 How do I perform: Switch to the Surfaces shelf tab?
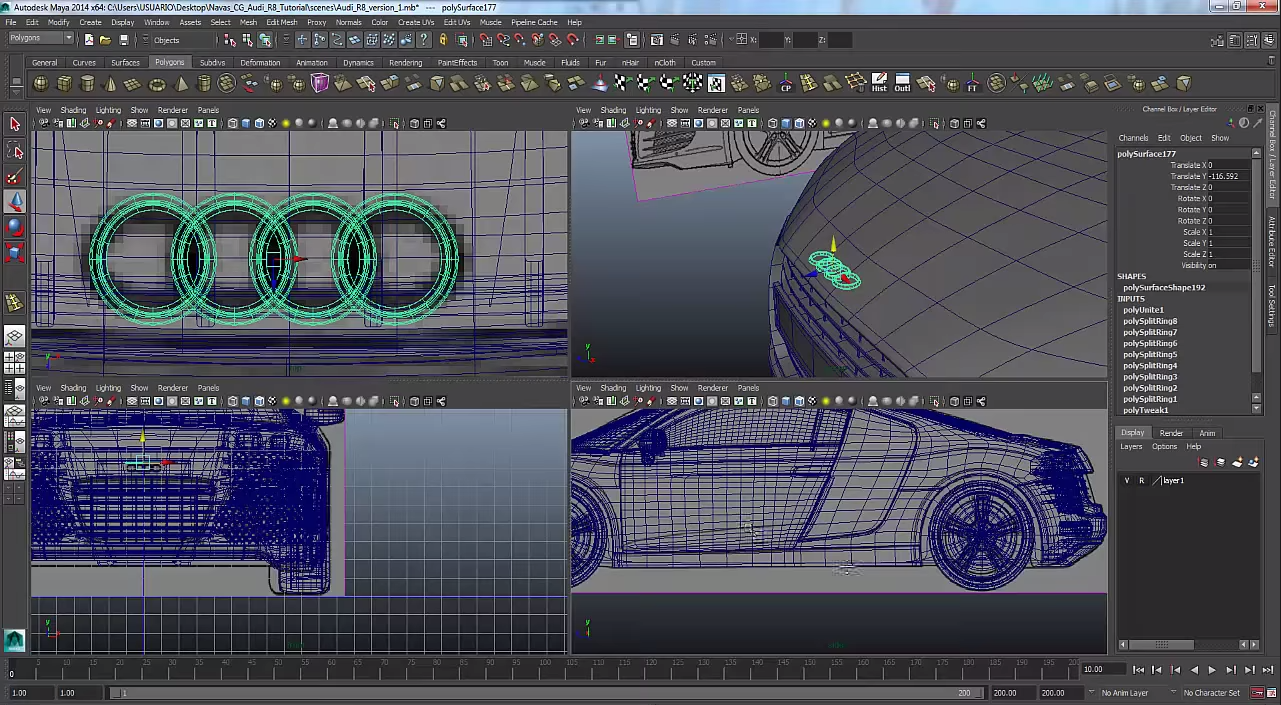pos(125,62)
